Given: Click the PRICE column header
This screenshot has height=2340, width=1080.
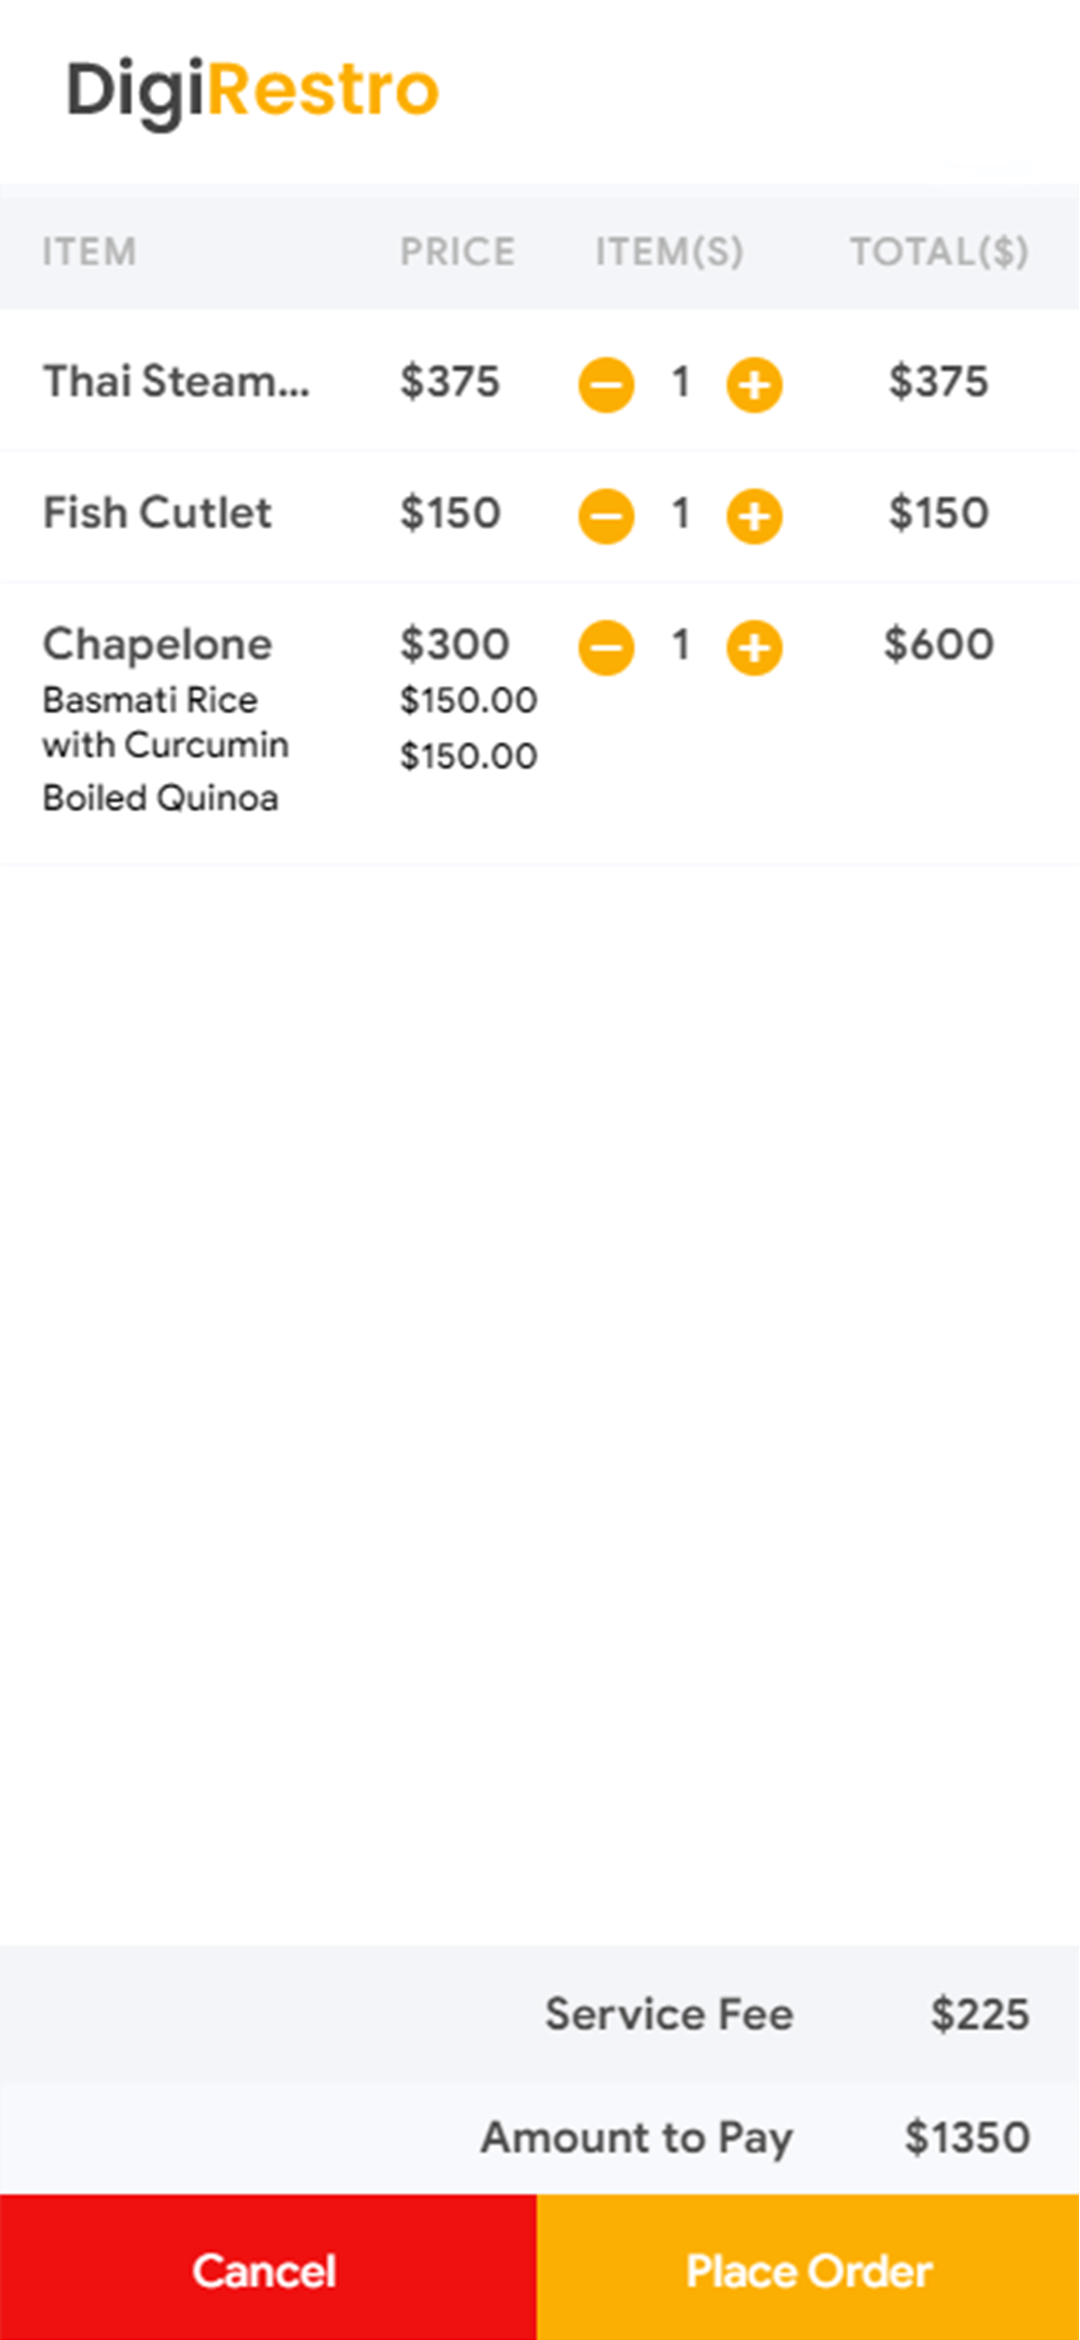Looking at the screenshot, I should tap(457, 252).
